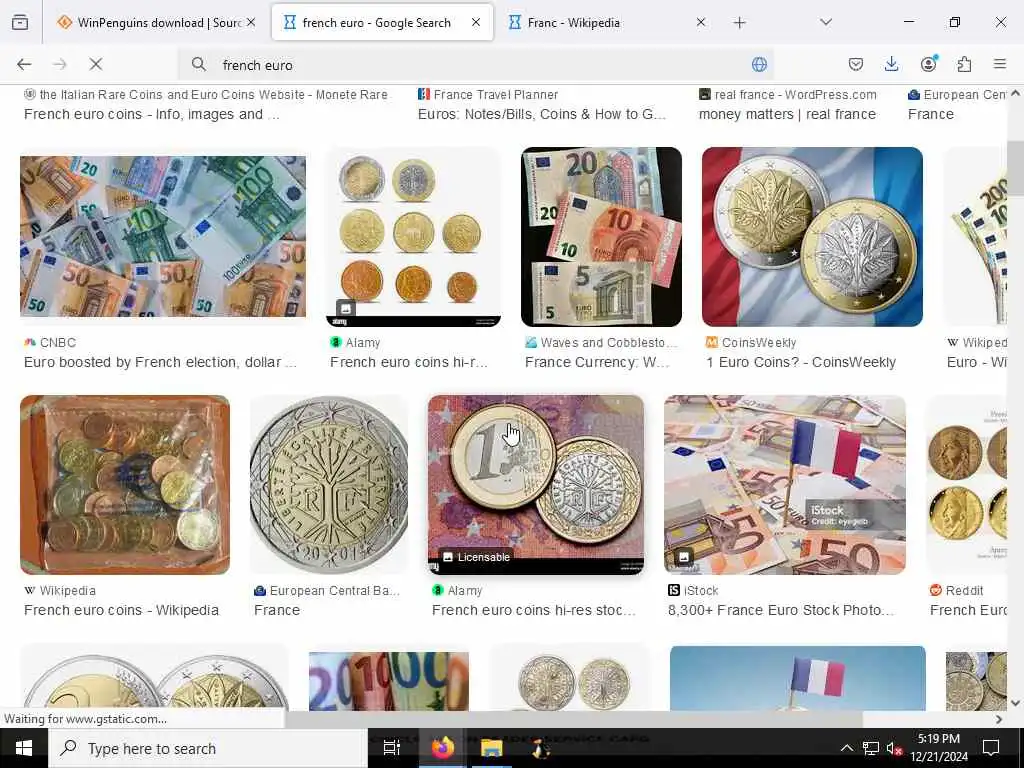Viewport: 1024px width, 768px height.
Task: Stop loading the page
Action: coord(96,64)
